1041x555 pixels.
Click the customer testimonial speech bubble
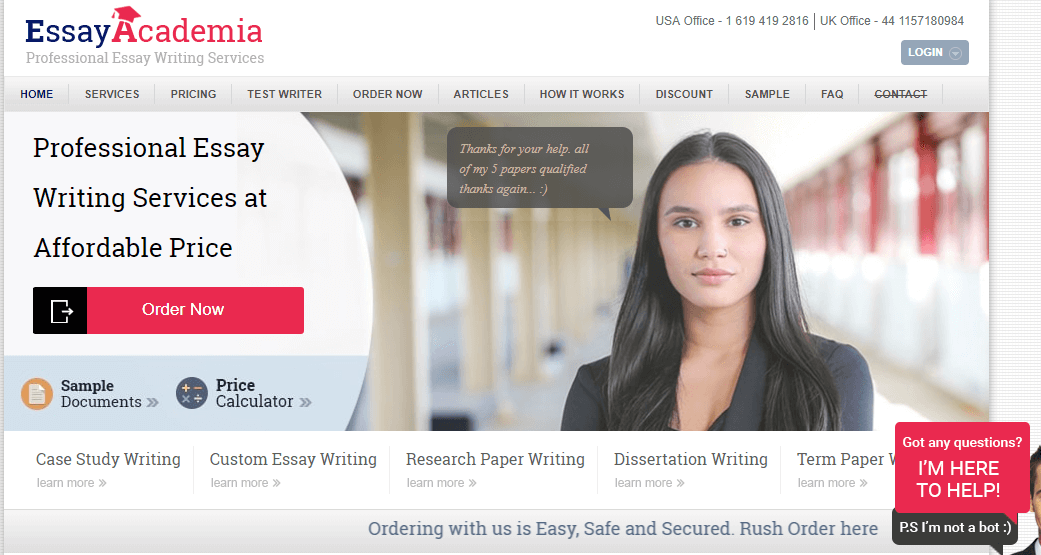(x=540, y=169)
